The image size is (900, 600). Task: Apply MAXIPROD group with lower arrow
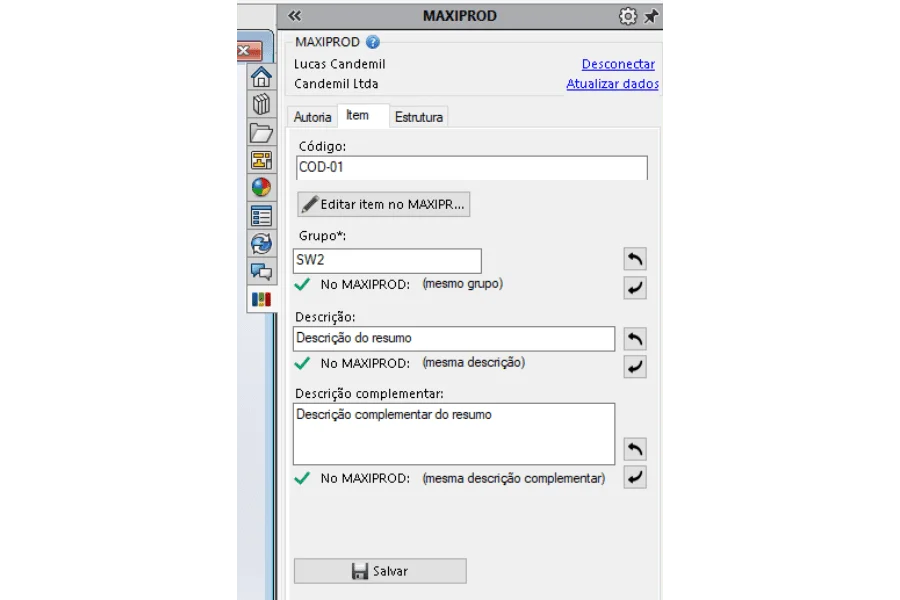[x=635, y=288]
